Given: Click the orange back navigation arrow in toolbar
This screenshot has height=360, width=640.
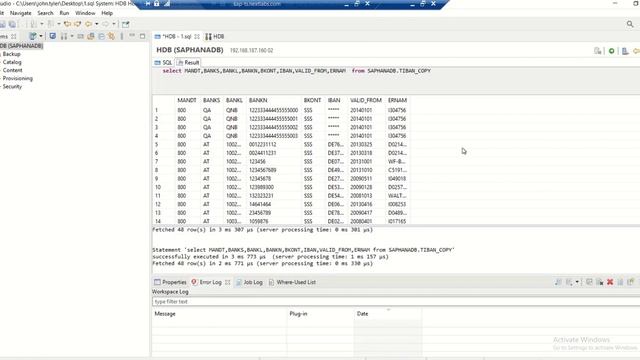Looking at the screenshot, I should point(88,24).
